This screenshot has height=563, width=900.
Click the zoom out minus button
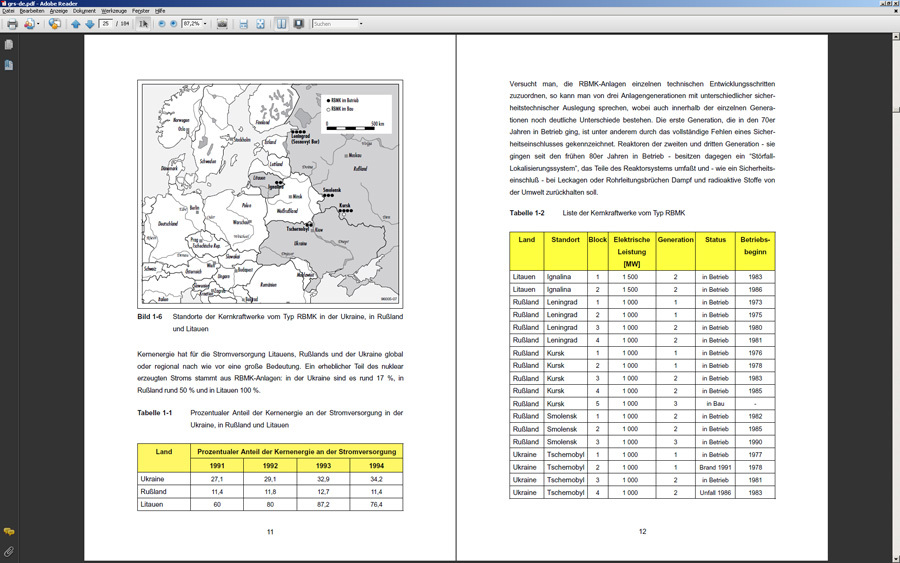pyautogui.click(x=162, y=24)
